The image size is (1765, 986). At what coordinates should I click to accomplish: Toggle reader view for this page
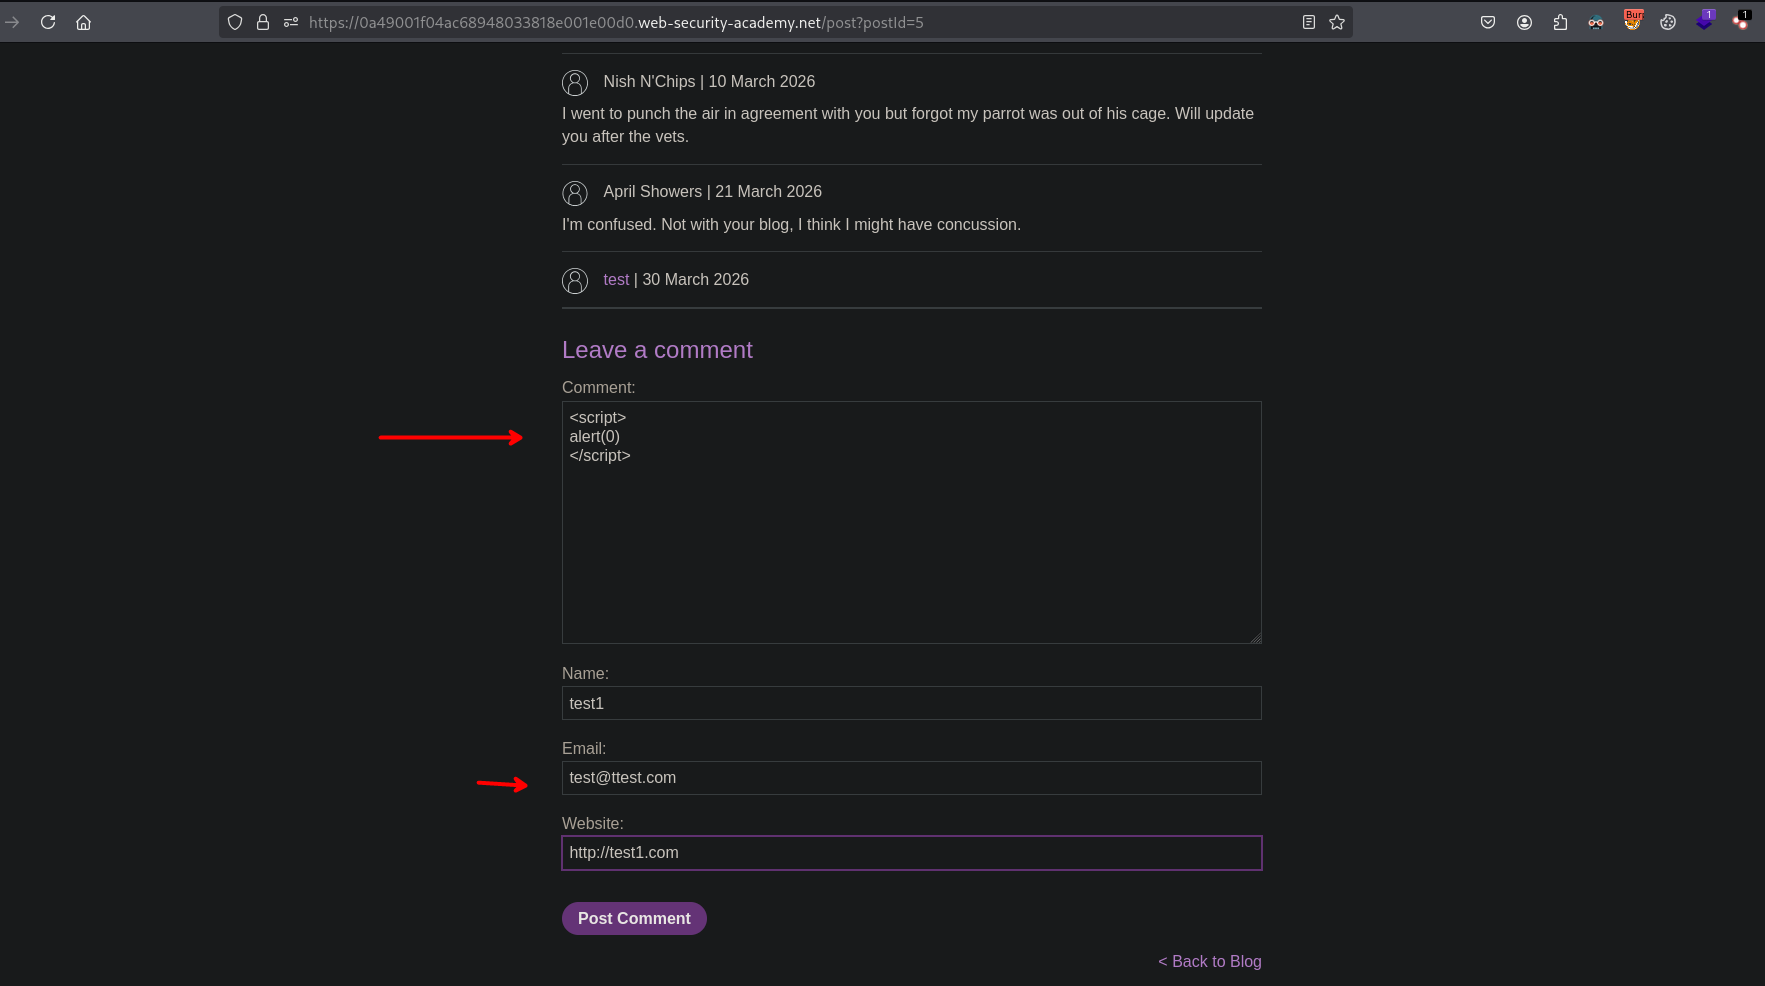click(1308, 22)
